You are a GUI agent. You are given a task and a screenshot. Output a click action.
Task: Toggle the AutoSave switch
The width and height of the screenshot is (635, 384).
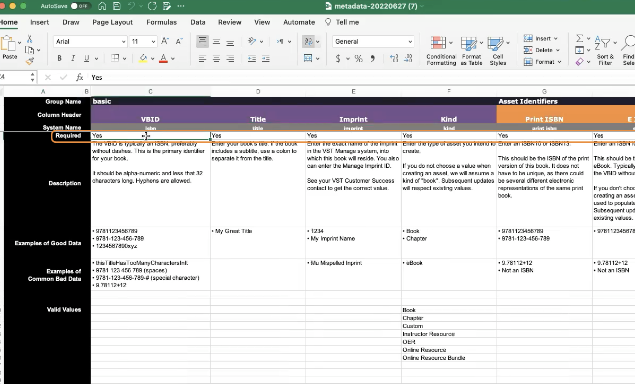(80, 6)
